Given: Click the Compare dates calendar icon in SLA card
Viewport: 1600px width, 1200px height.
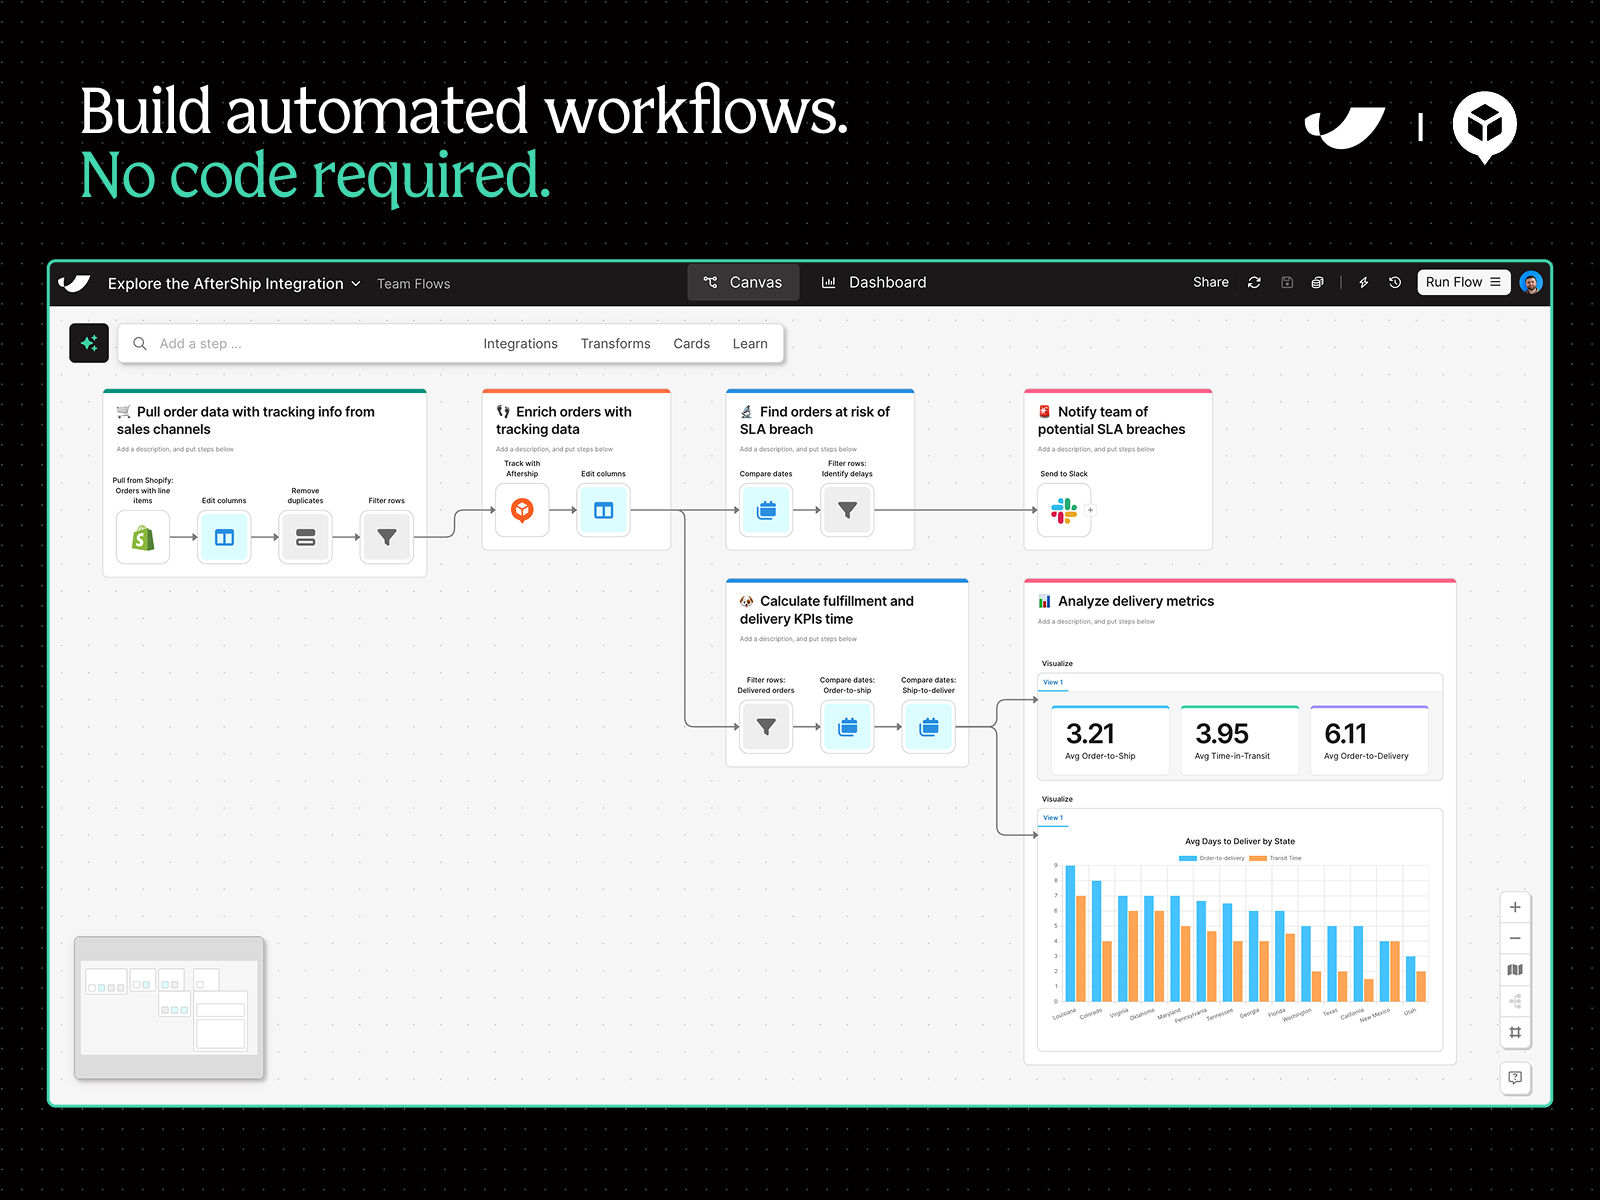Looking at the screenshot, I should pyautogui.click(x=765, y=510).
